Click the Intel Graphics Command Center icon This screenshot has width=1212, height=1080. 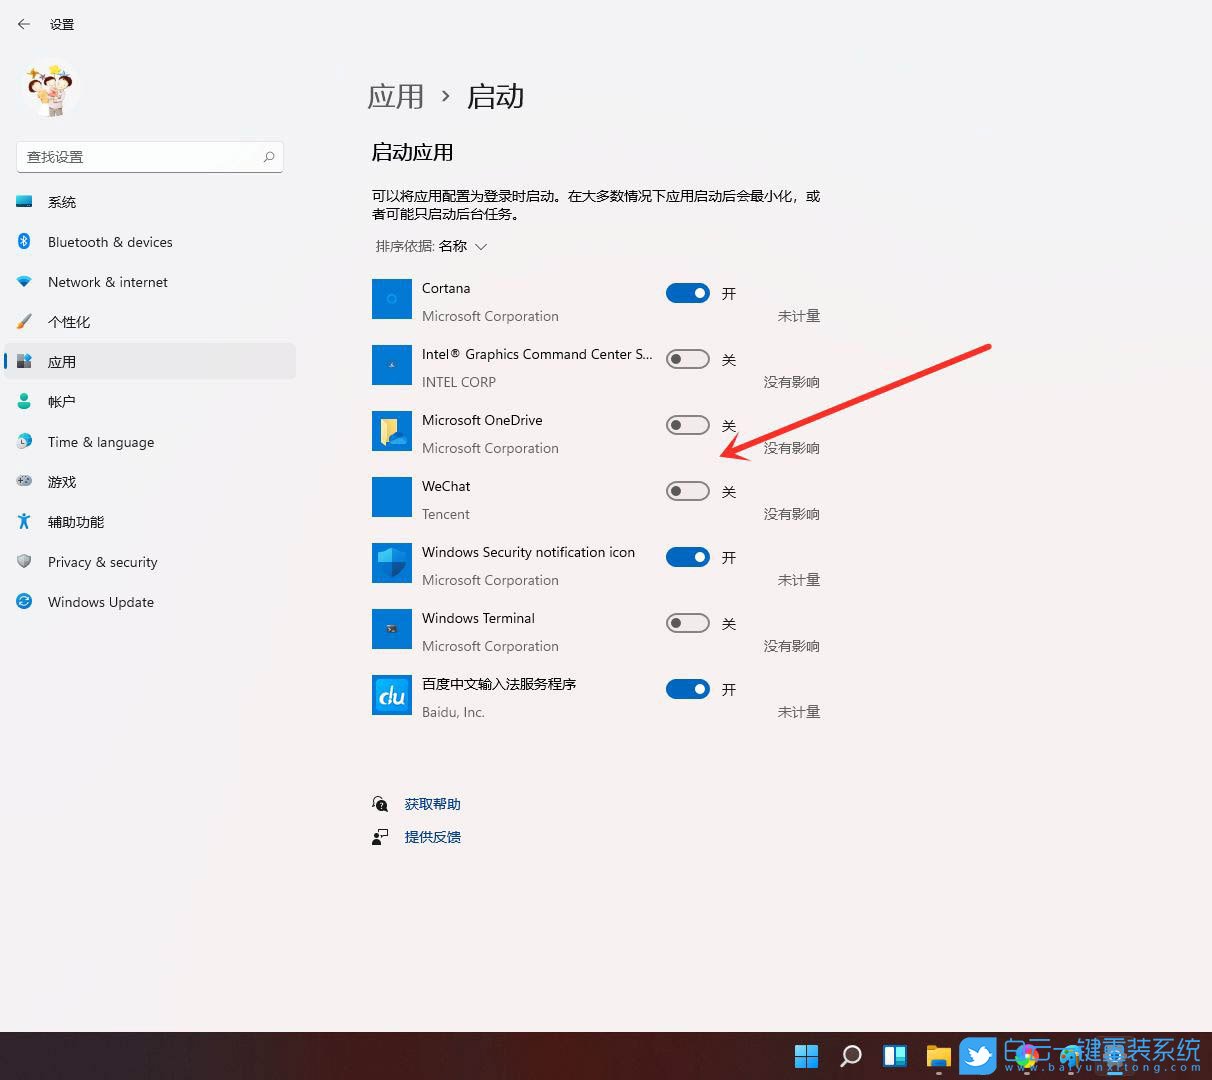point(391,364)
